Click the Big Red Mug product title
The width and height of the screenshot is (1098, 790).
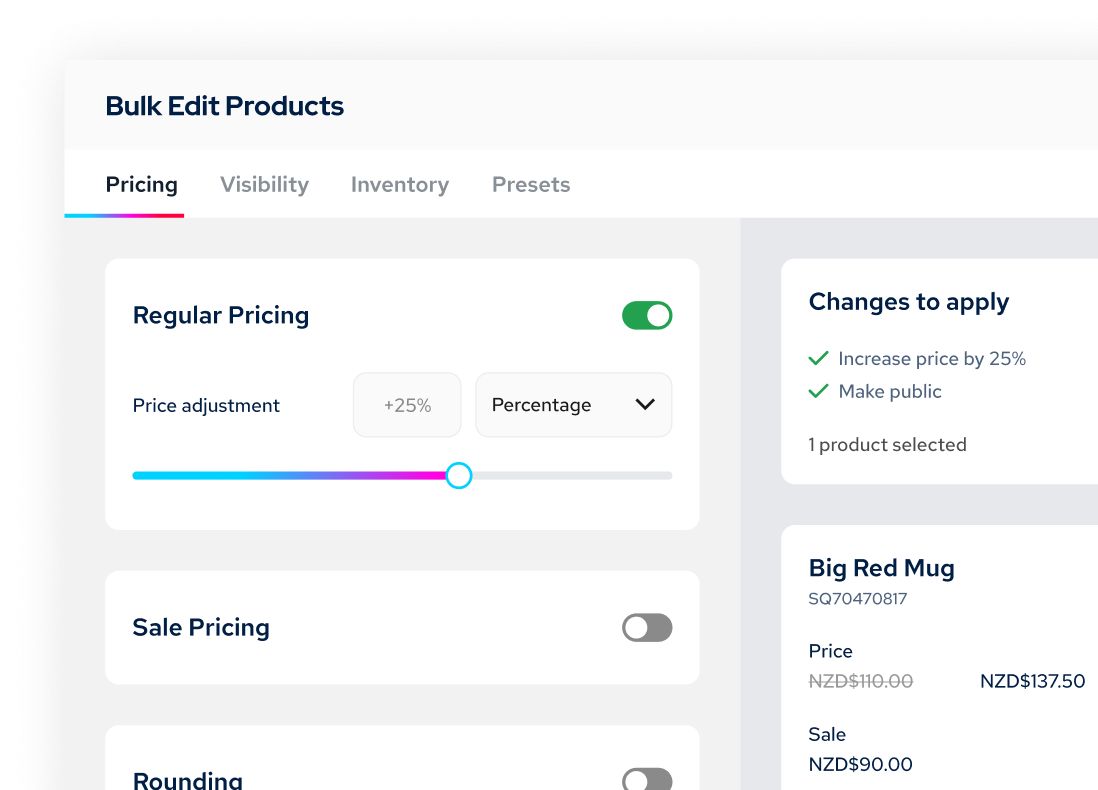pos(881,568)
